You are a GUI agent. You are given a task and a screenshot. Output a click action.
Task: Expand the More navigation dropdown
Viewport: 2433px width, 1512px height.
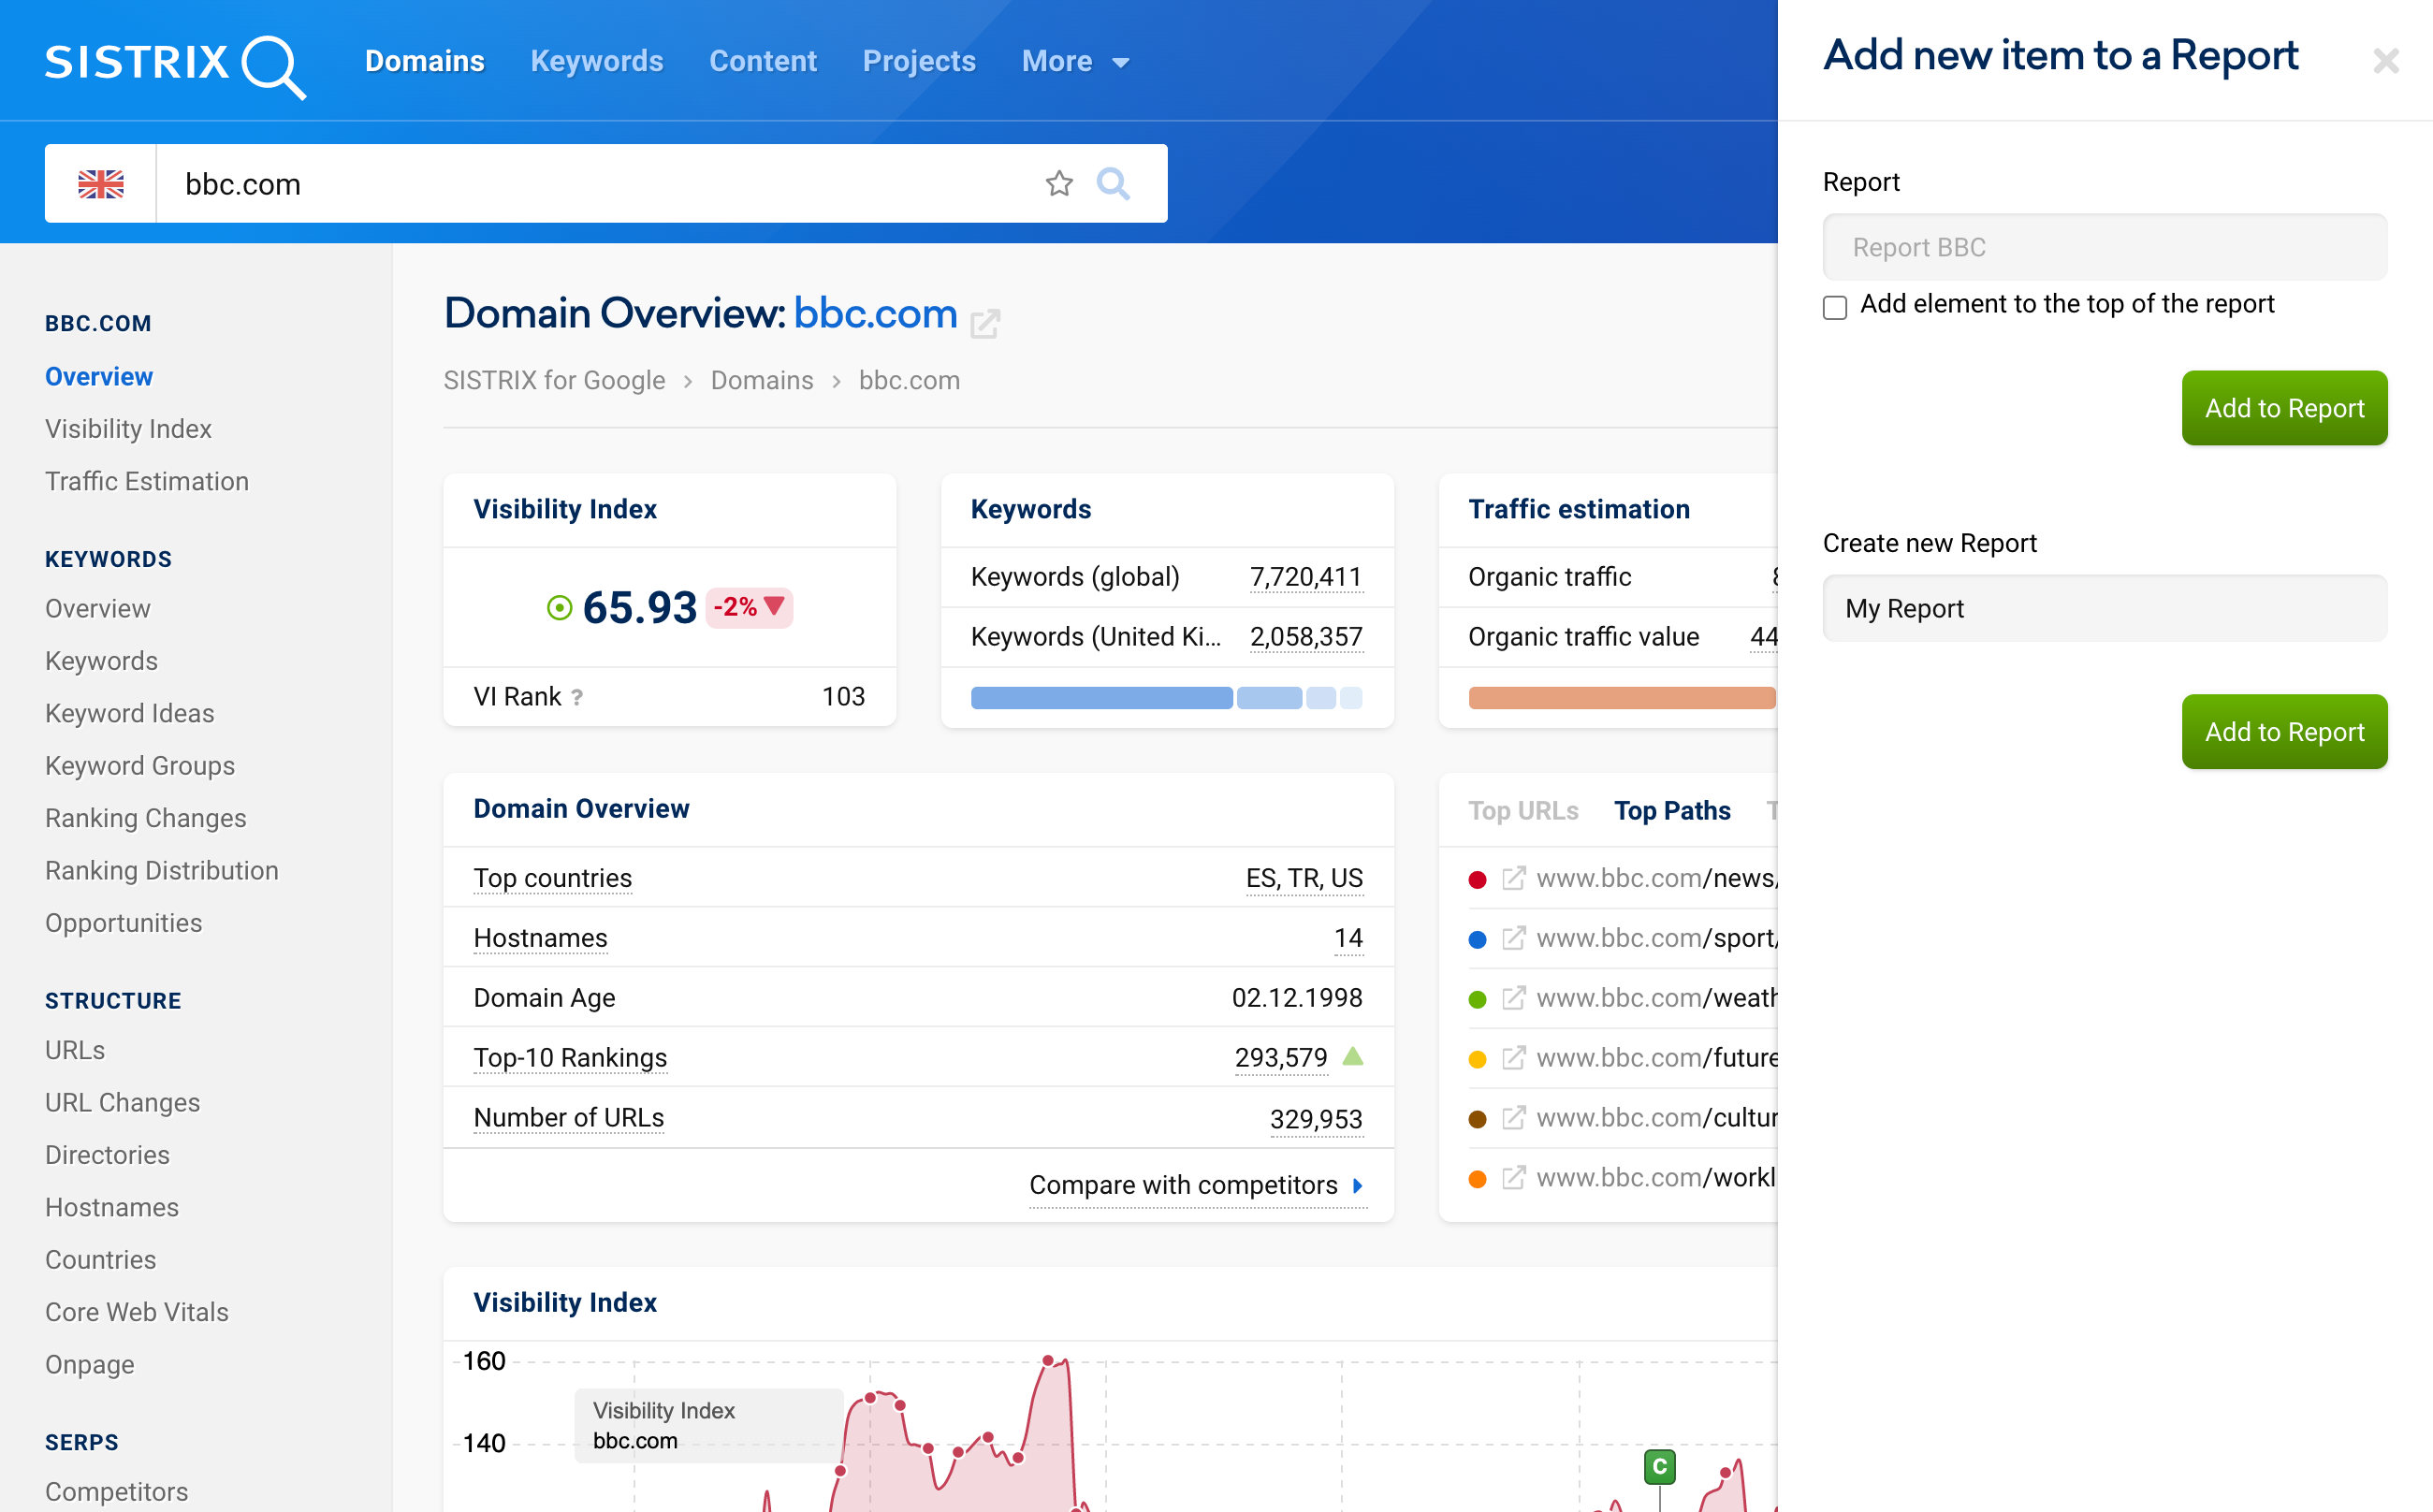(x=1075, y=62)
